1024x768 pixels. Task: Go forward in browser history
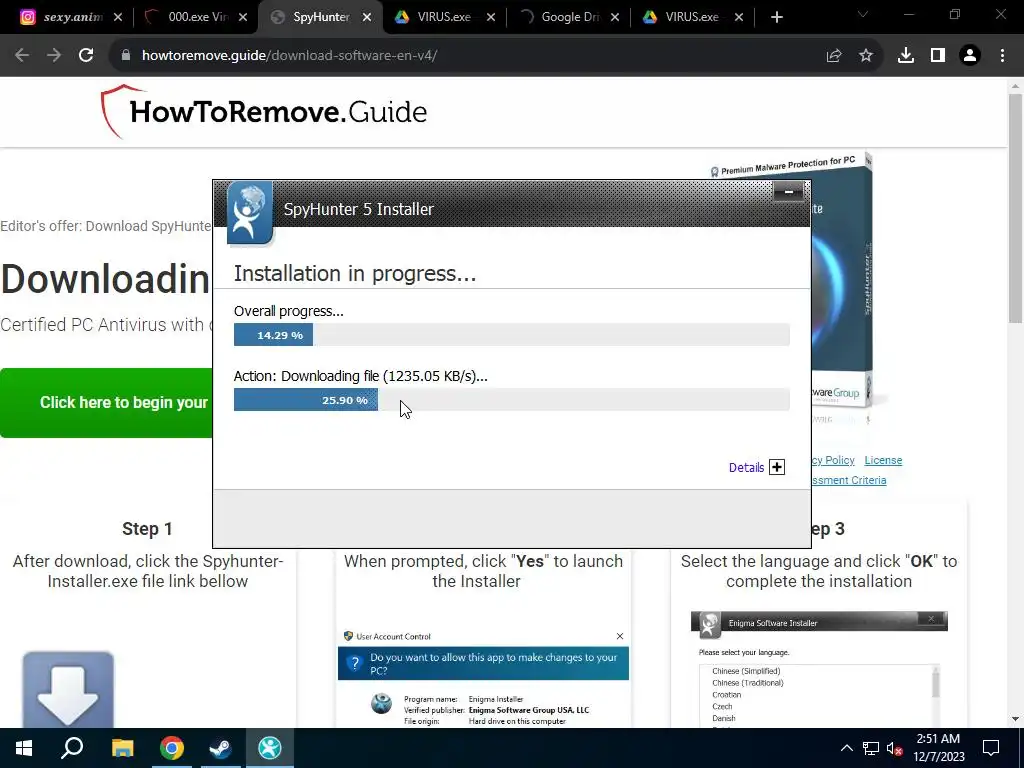pos(54,56)
